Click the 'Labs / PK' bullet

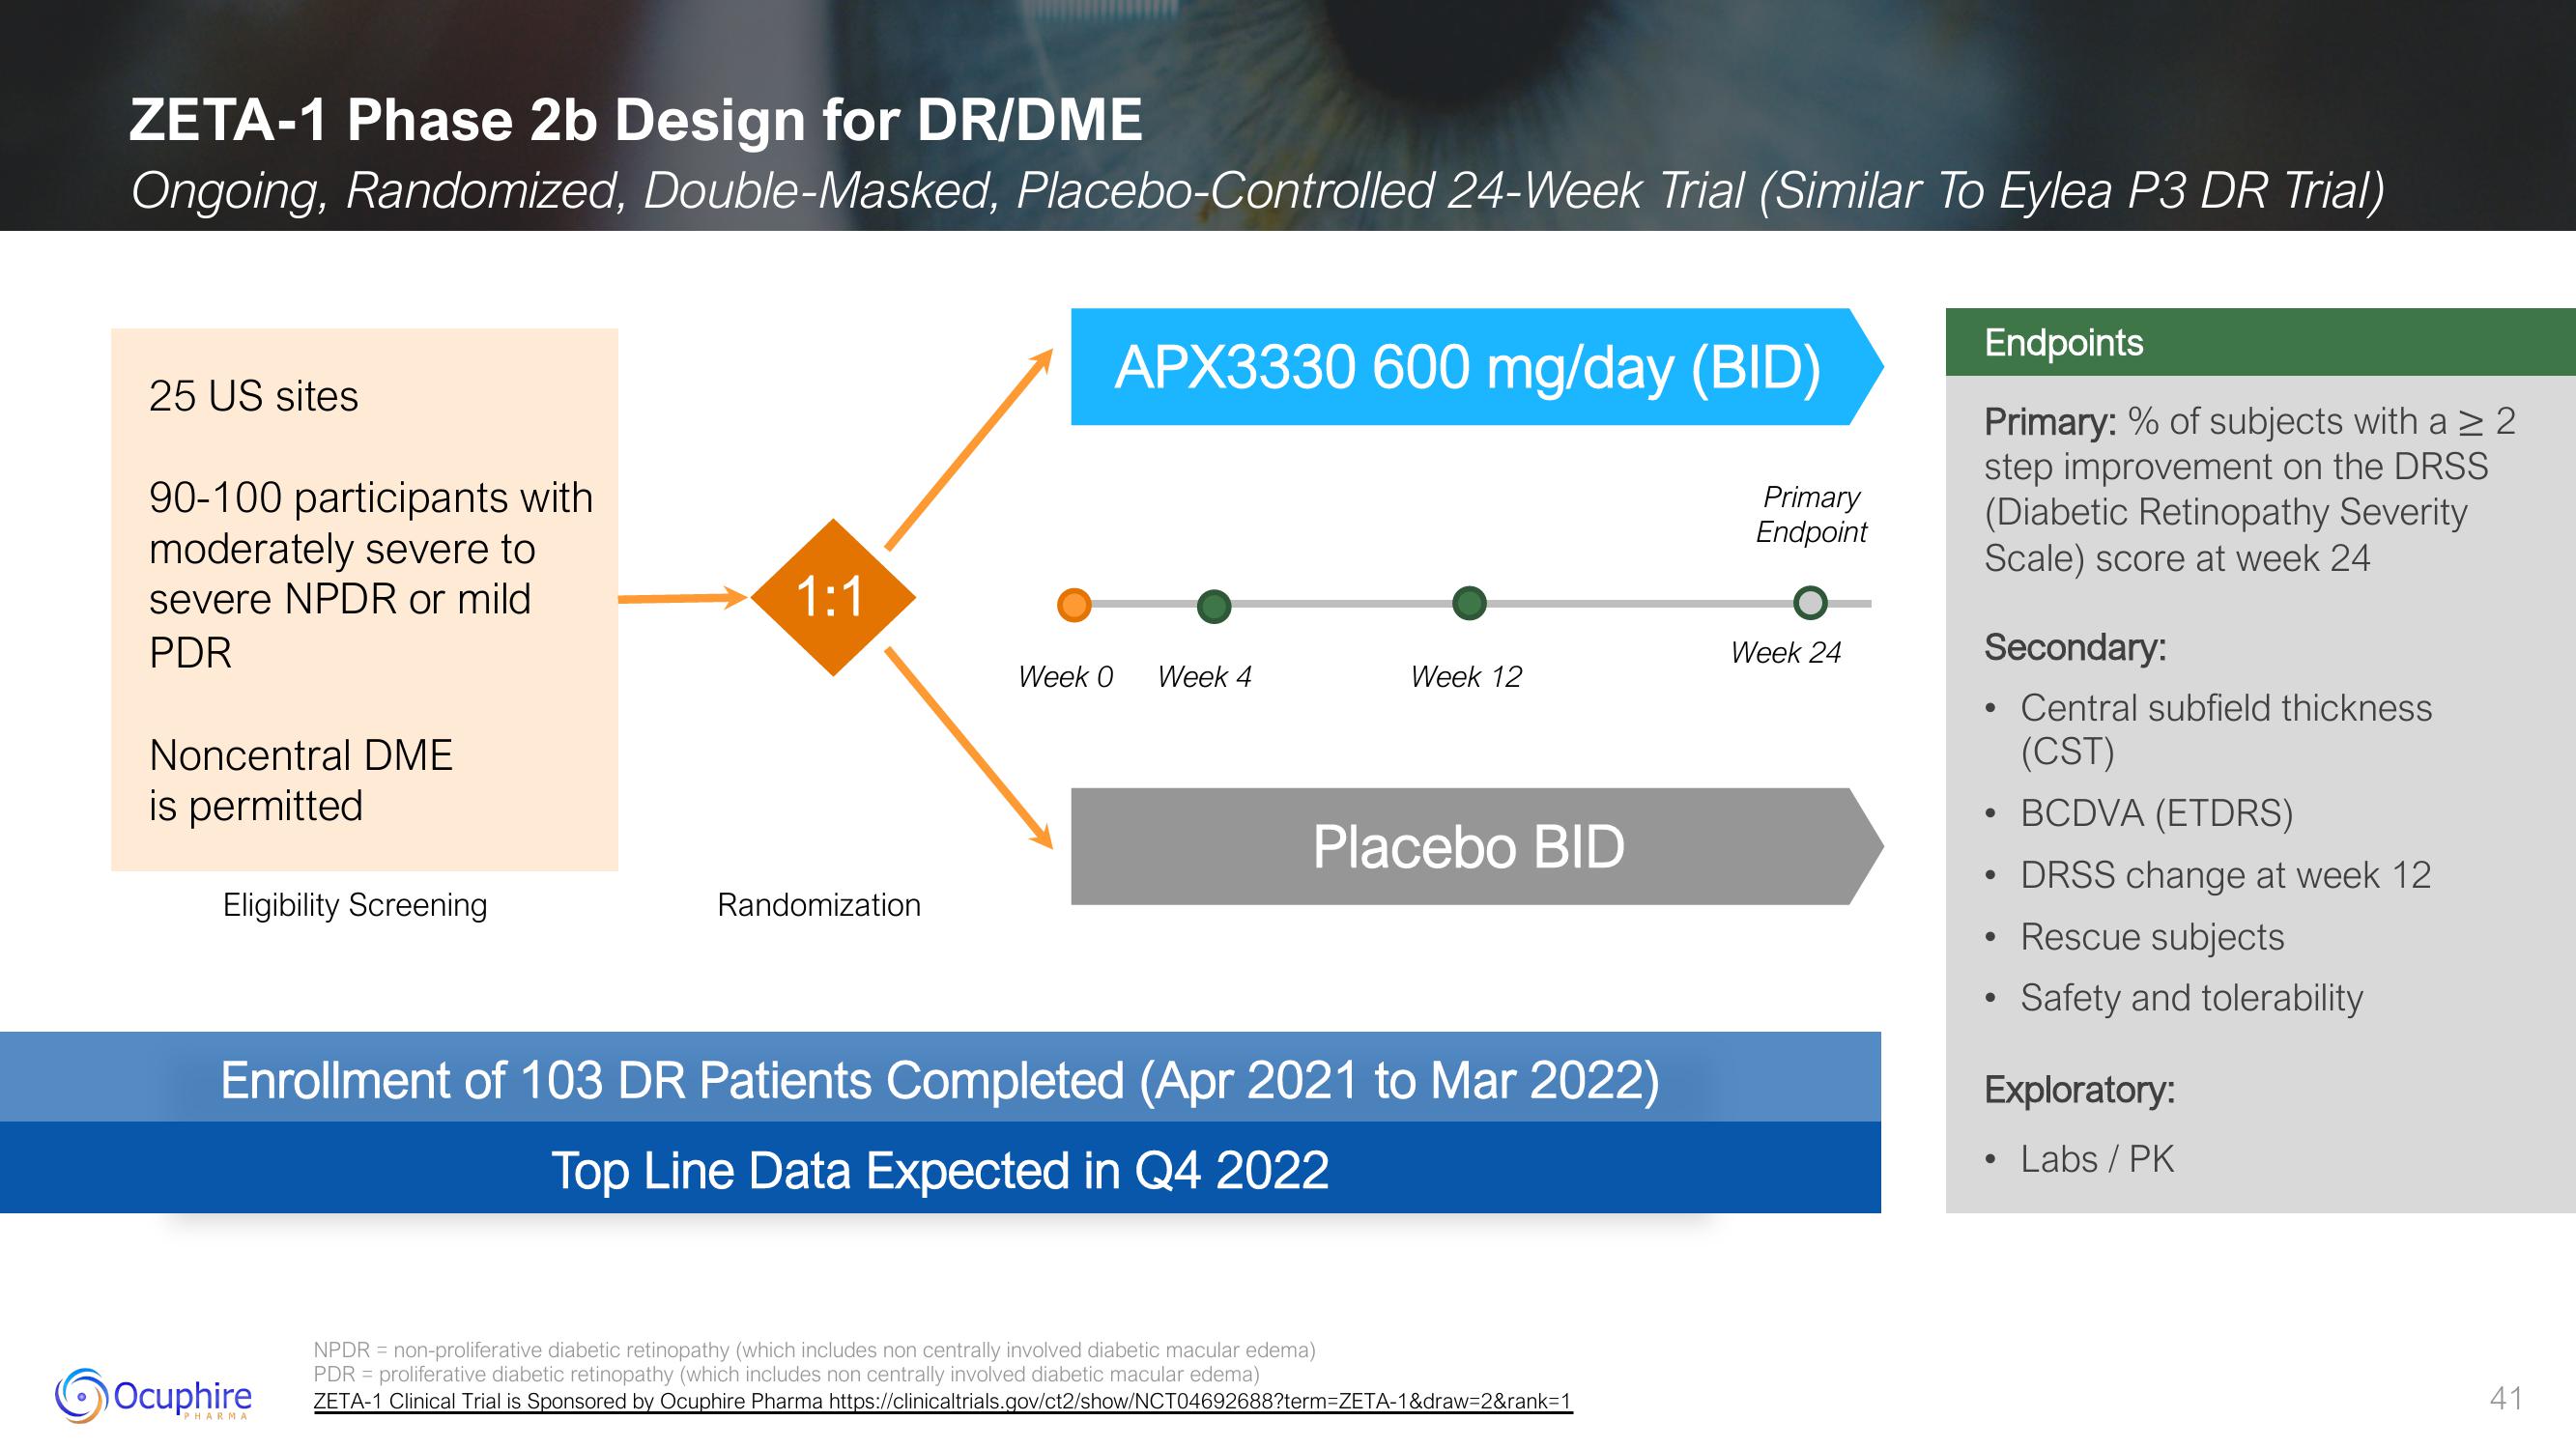pos(2097,1159)
